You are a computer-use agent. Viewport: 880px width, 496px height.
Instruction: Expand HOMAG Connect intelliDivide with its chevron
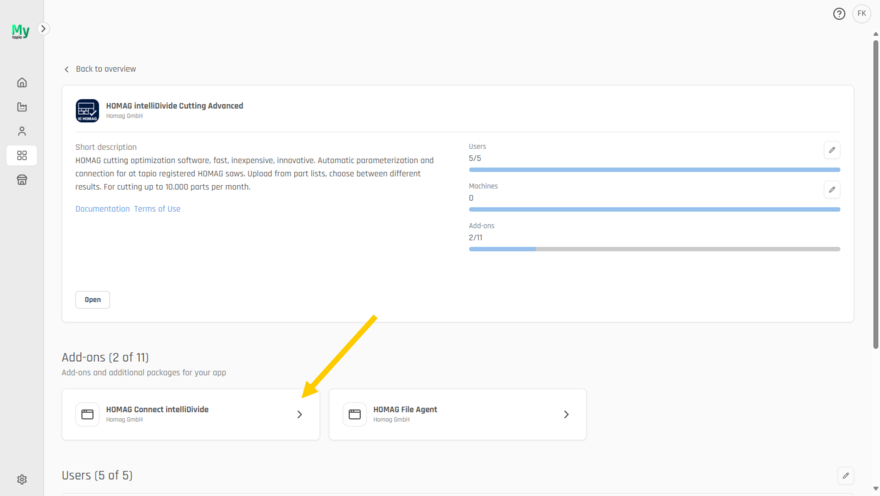tap(300, 415)
